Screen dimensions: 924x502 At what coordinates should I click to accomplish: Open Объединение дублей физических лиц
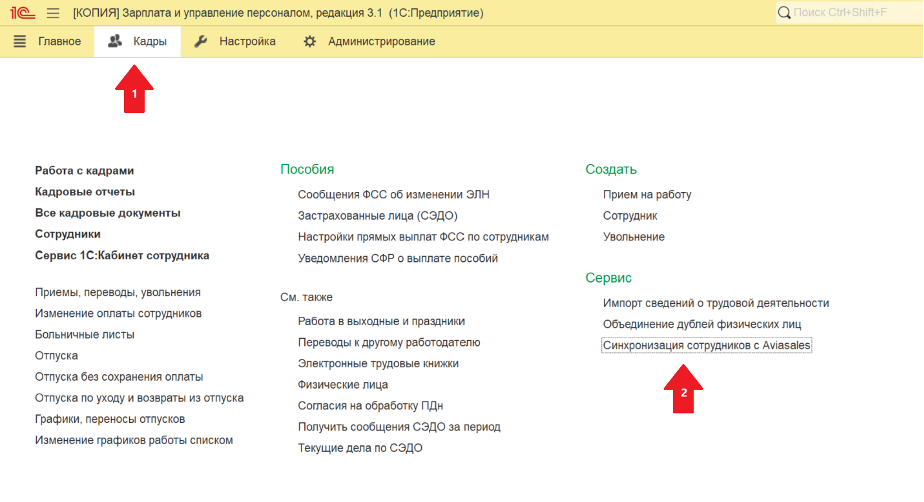point(701,324)
